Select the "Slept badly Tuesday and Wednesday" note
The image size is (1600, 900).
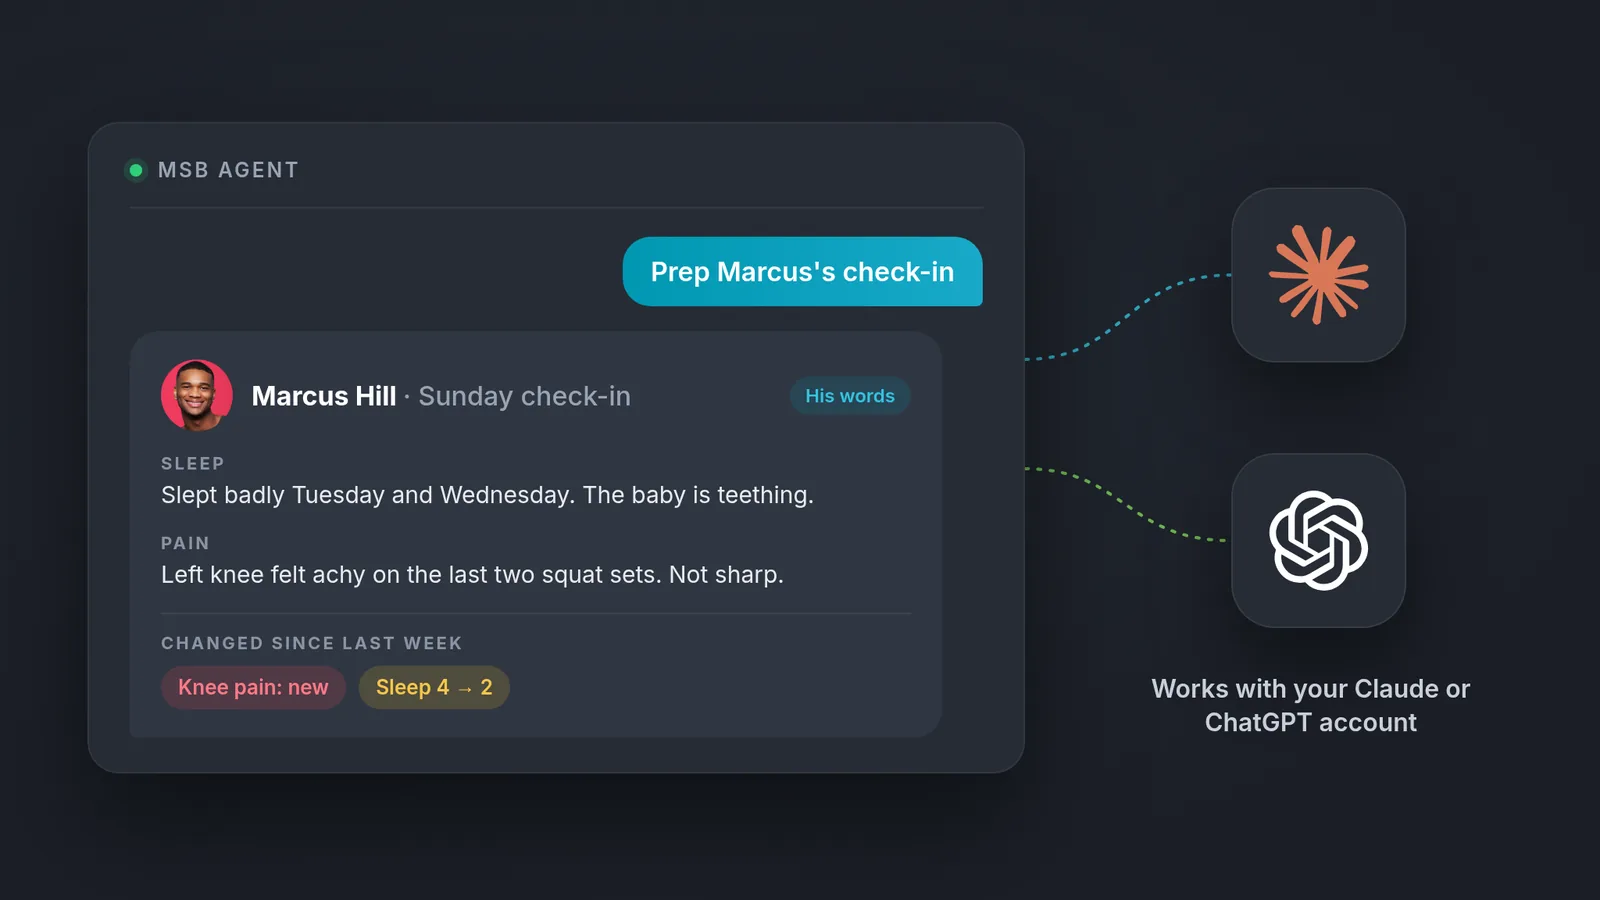487,495
